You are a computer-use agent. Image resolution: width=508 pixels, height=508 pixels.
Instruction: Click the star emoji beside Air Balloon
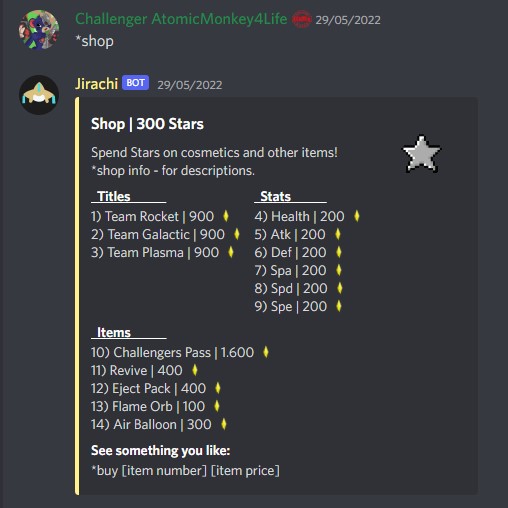point(224,424)
